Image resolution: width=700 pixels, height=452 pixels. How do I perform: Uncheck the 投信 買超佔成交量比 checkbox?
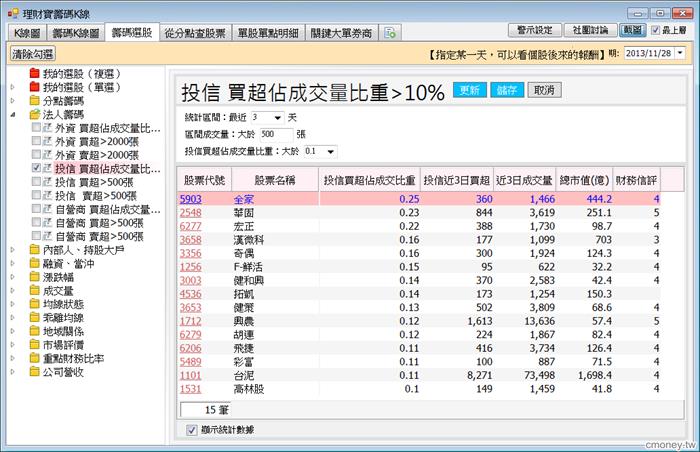tap(36, 168)
